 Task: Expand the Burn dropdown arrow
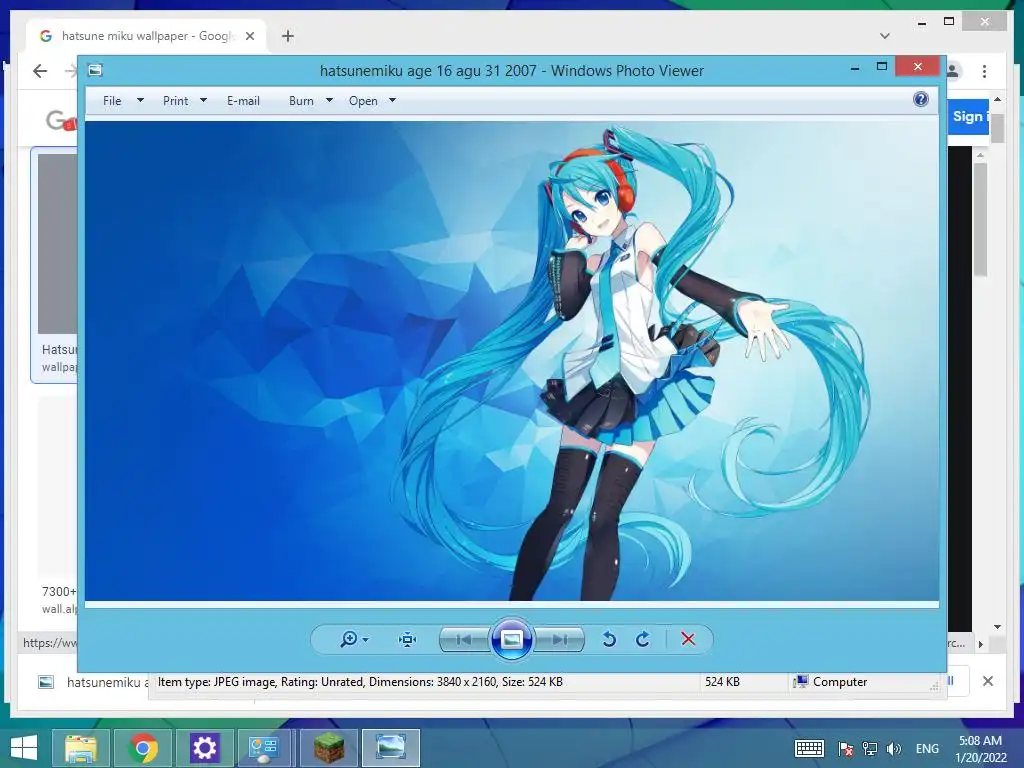(329, 101)
